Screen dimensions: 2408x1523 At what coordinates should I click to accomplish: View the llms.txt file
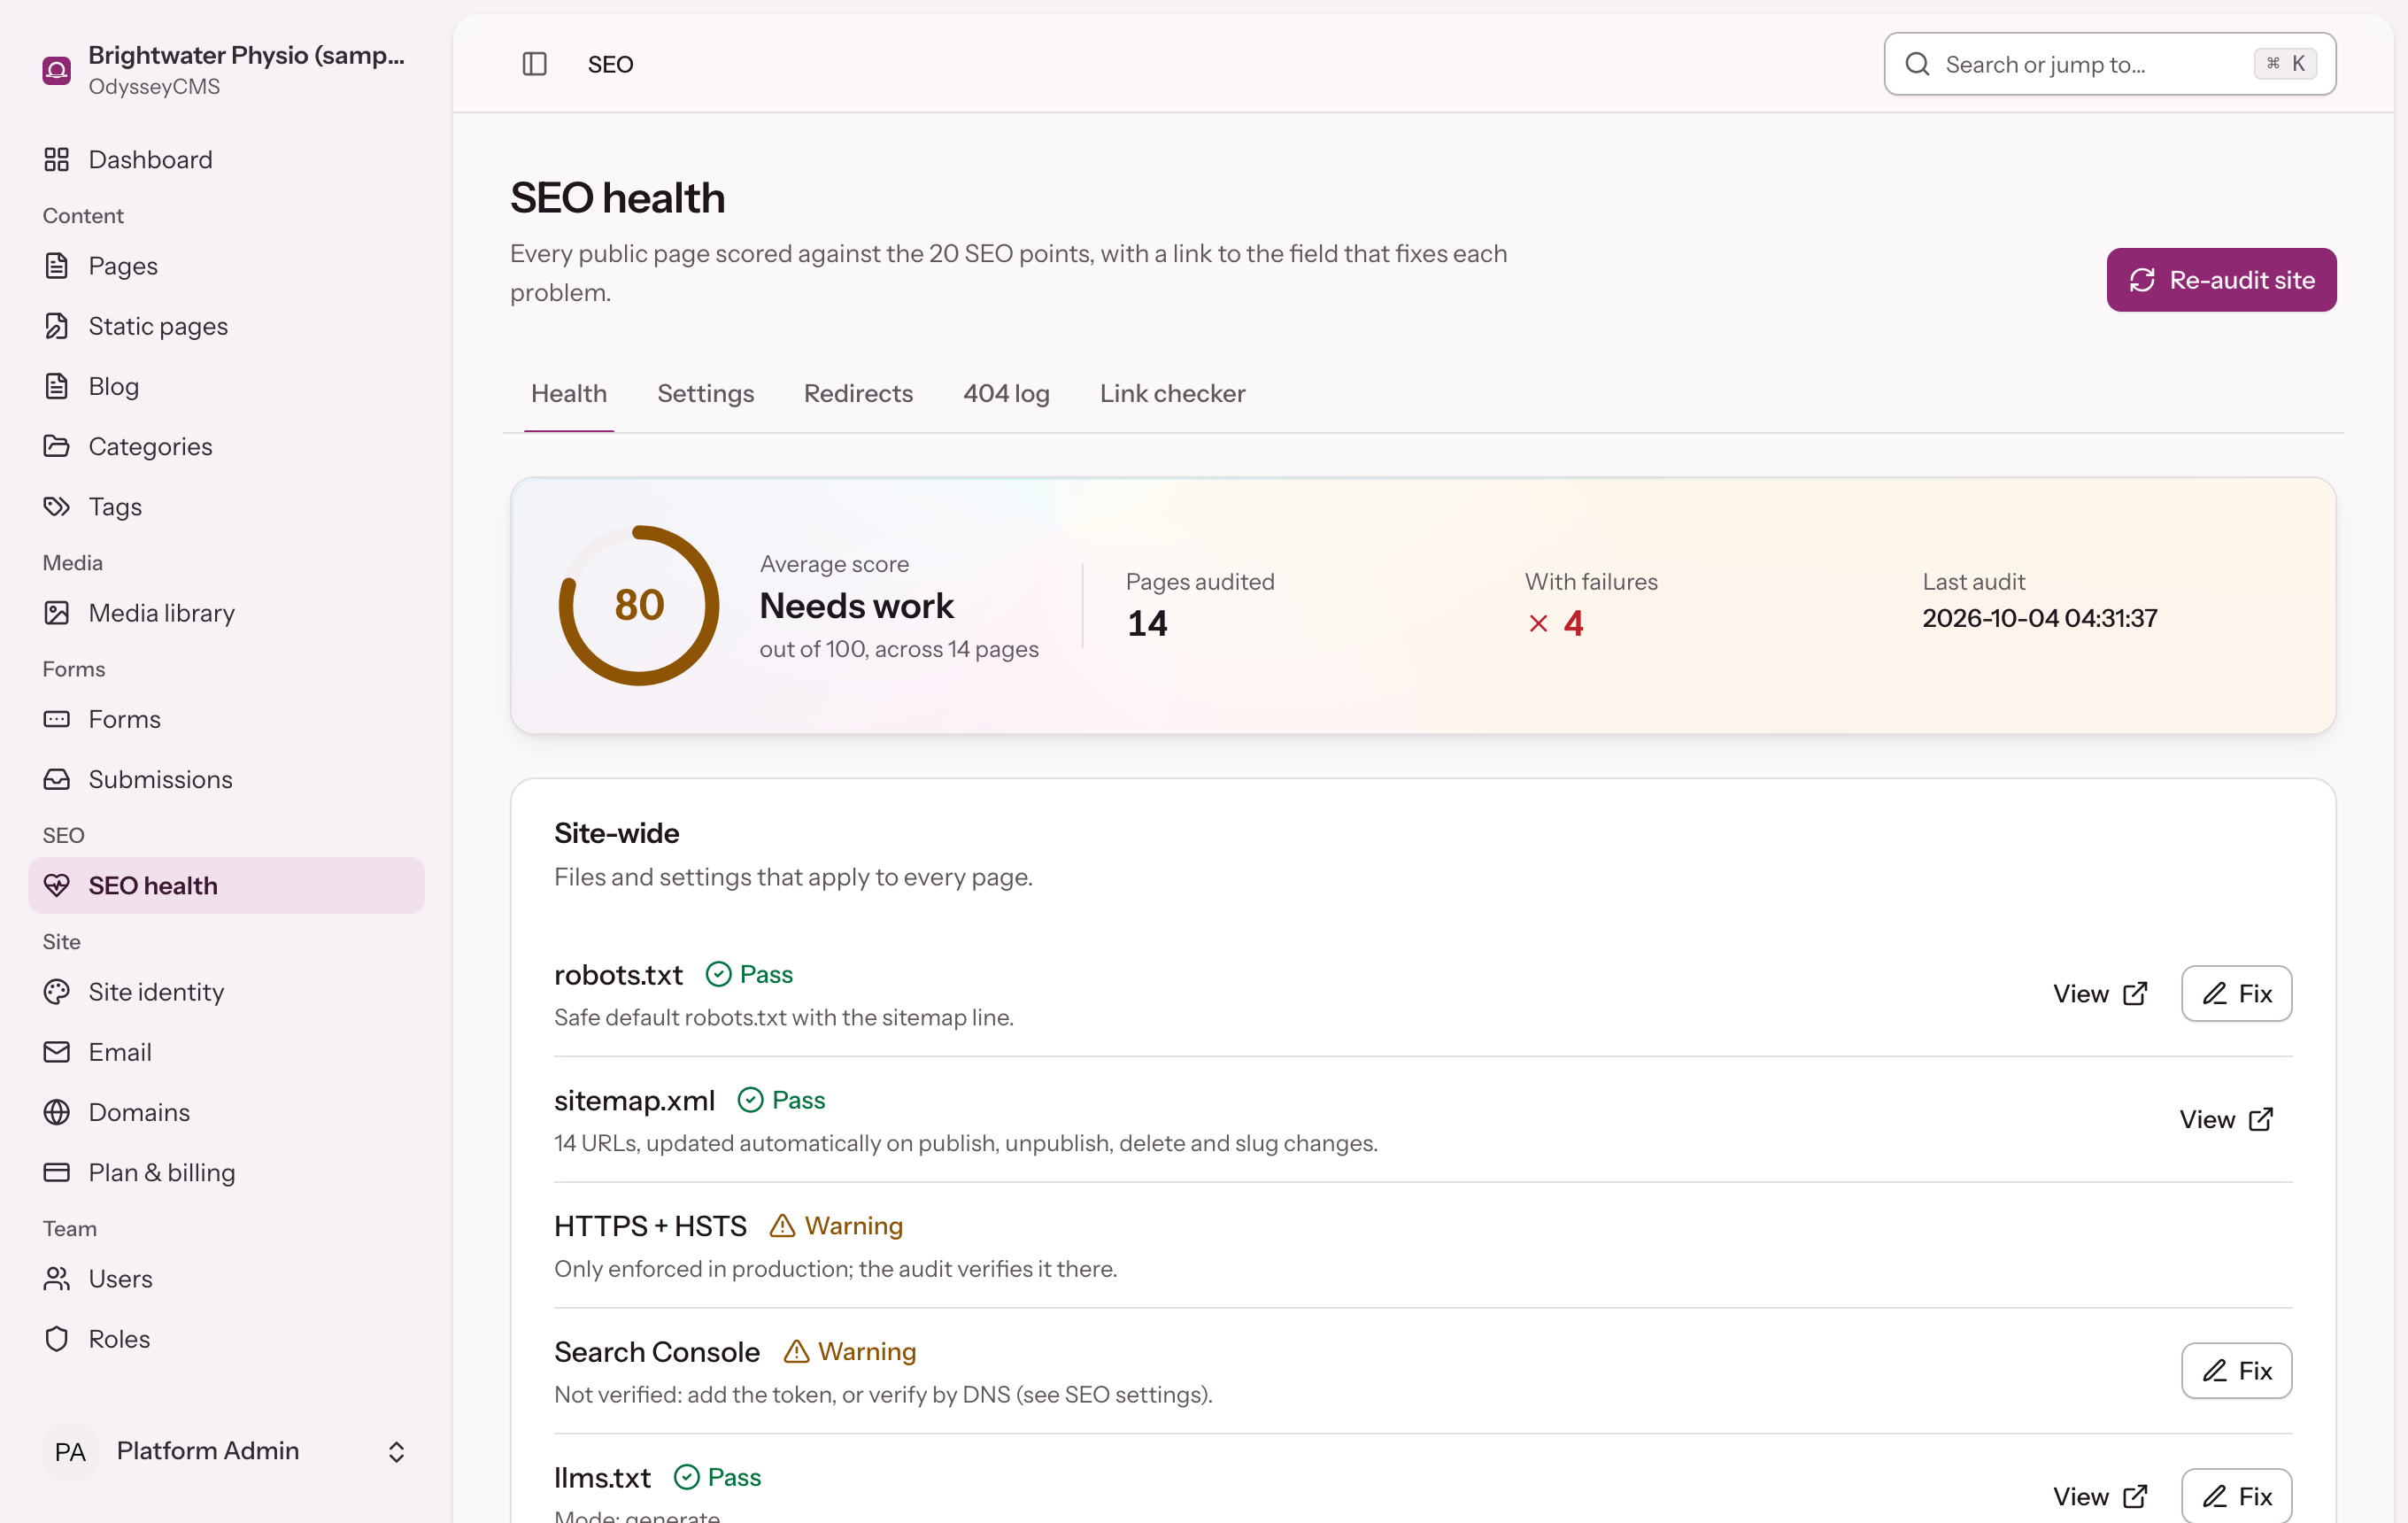tap(2100, 1496)
